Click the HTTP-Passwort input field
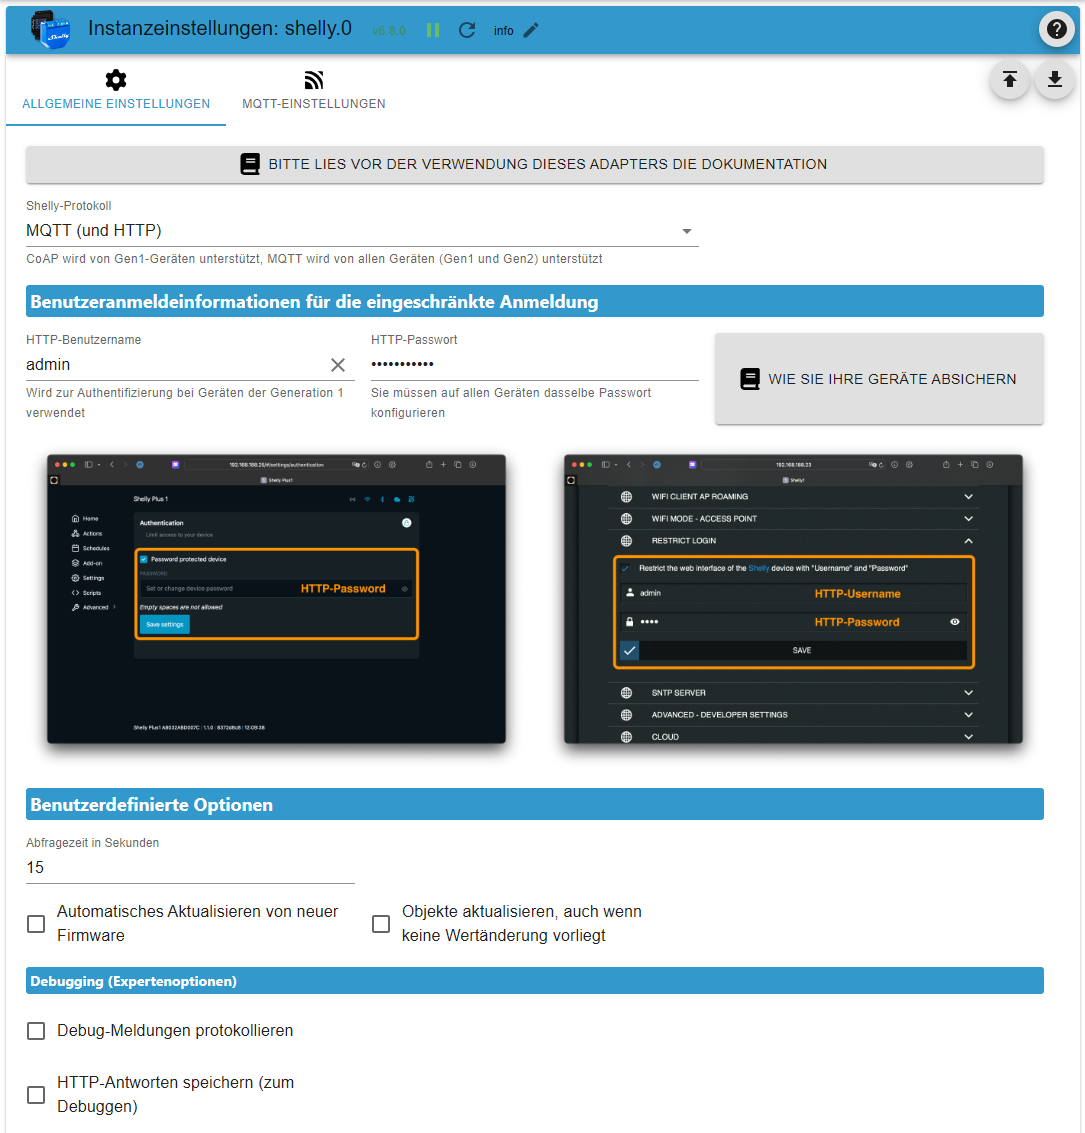1085x1133 pixels. [535, 365]
